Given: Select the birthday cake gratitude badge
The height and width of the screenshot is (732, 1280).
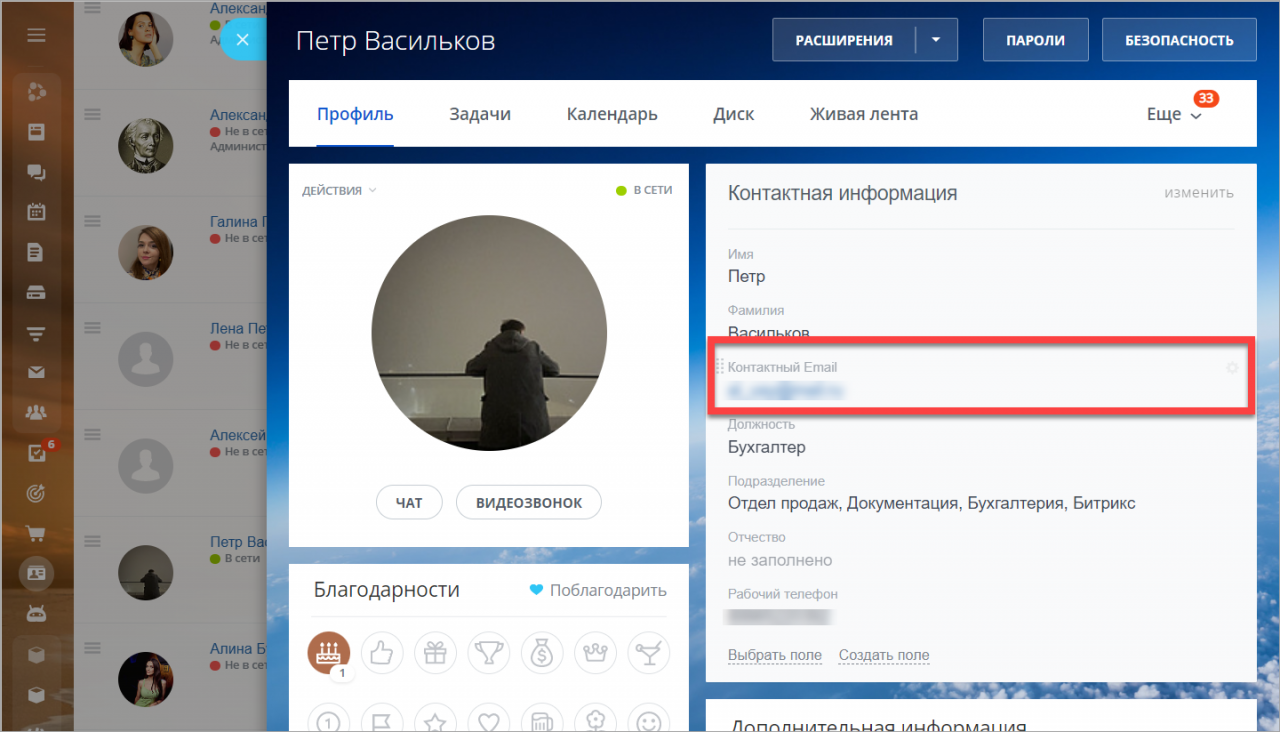Looking at the screenshot, I should (329, 653).
